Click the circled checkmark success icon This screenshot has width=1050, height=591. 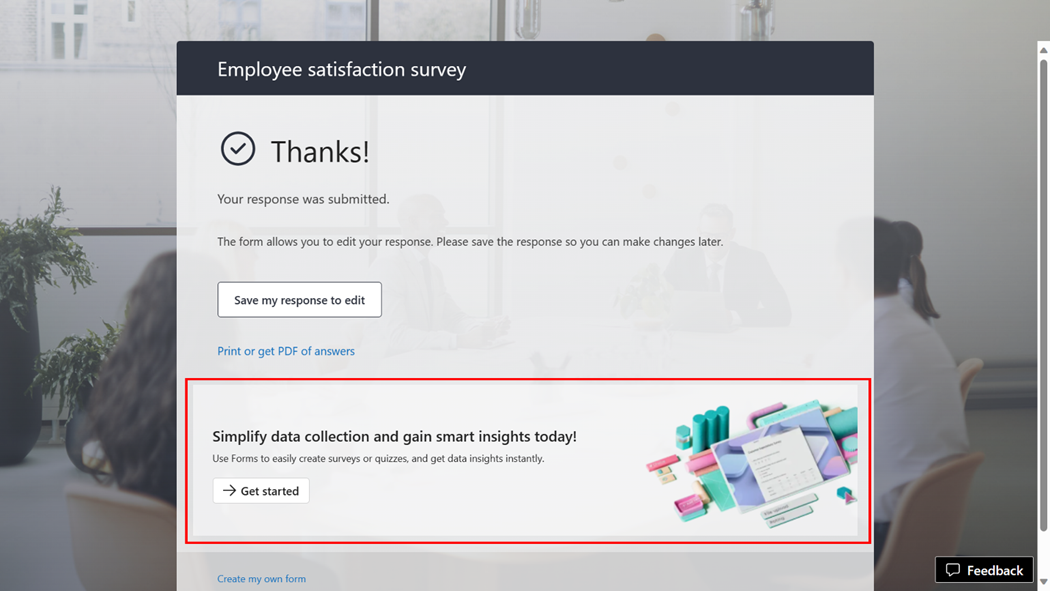click(x=237, y=148)
